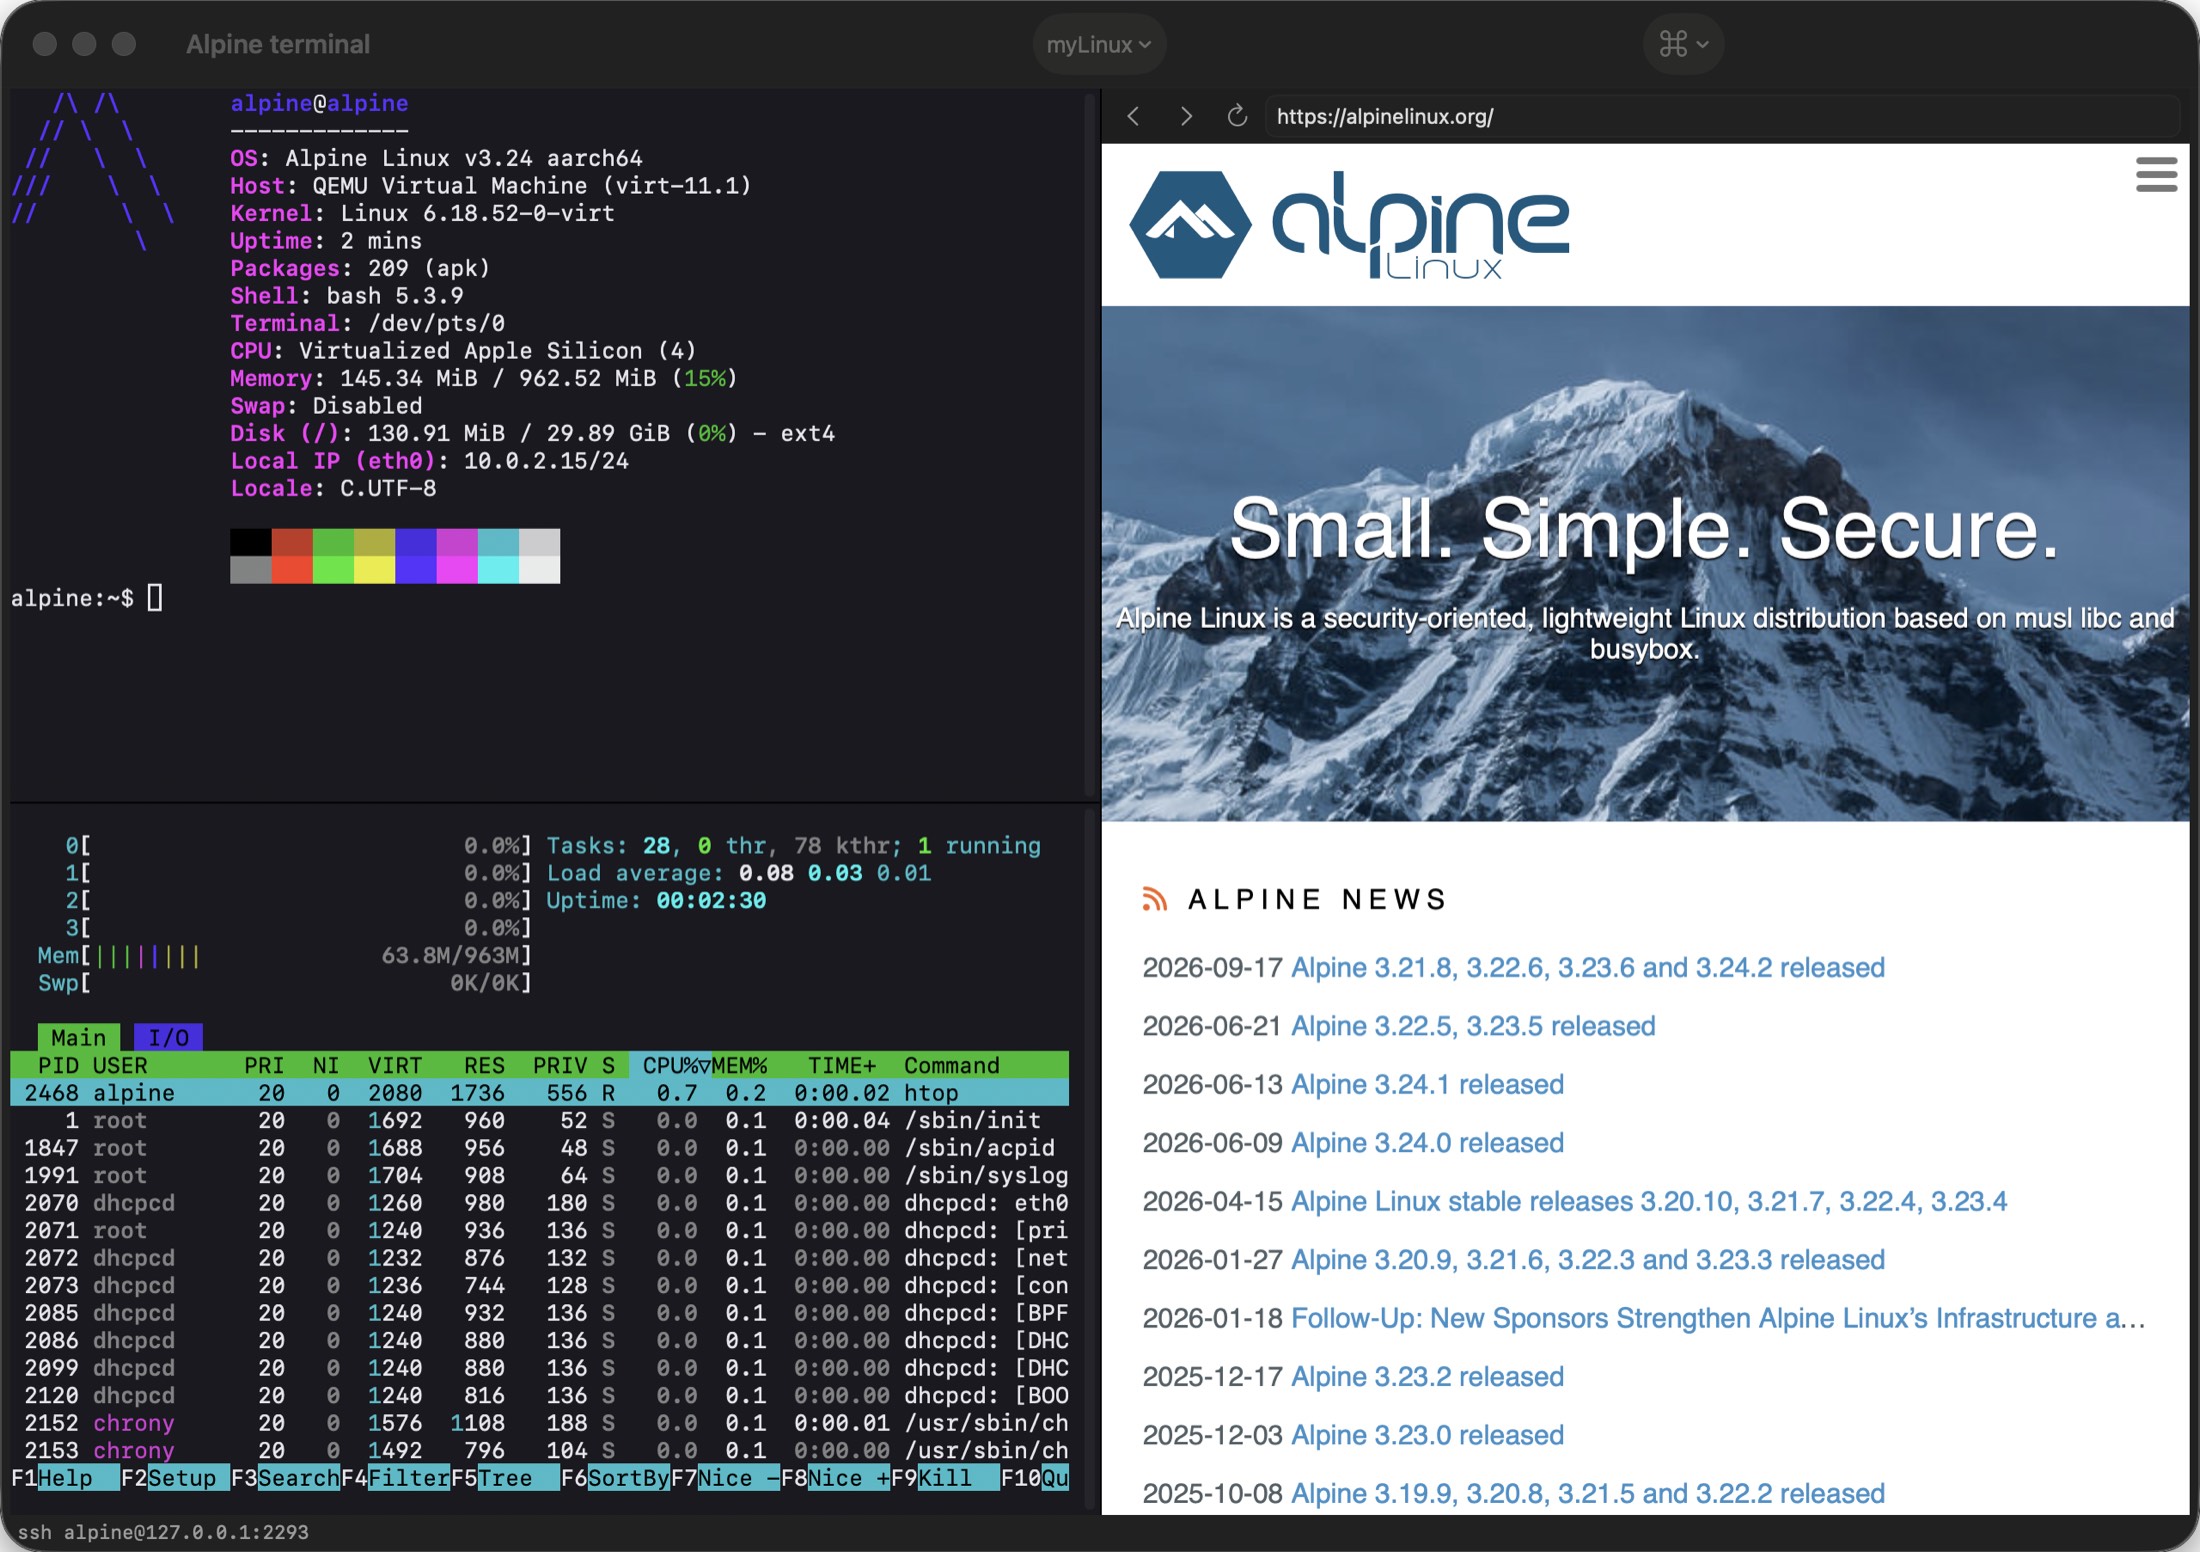Click the bright cyan color block
2200x1552 pixels.
click(x=498, y=570)
